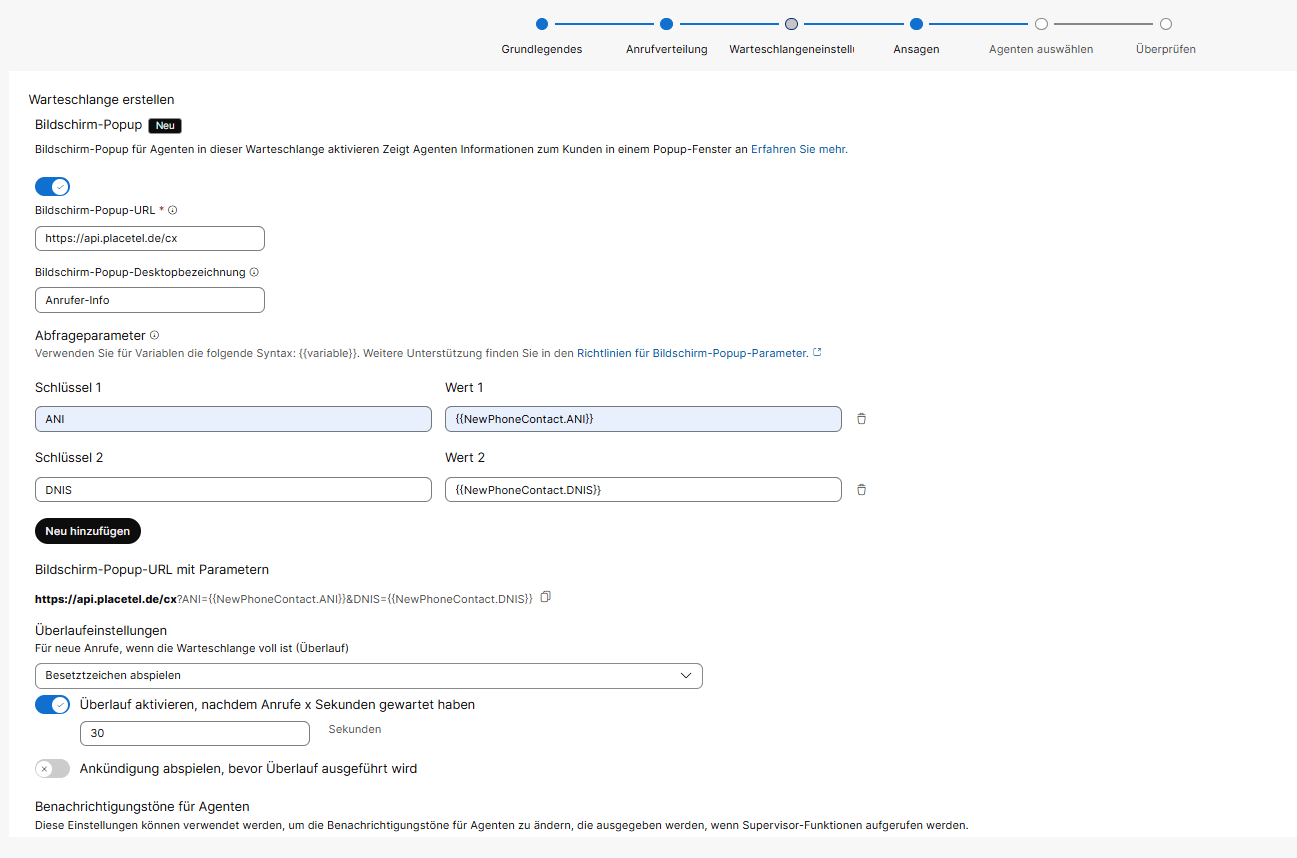Focus the Bildschirm-Popup-URL text field
1297x858 pixels.
pos(150,238)
